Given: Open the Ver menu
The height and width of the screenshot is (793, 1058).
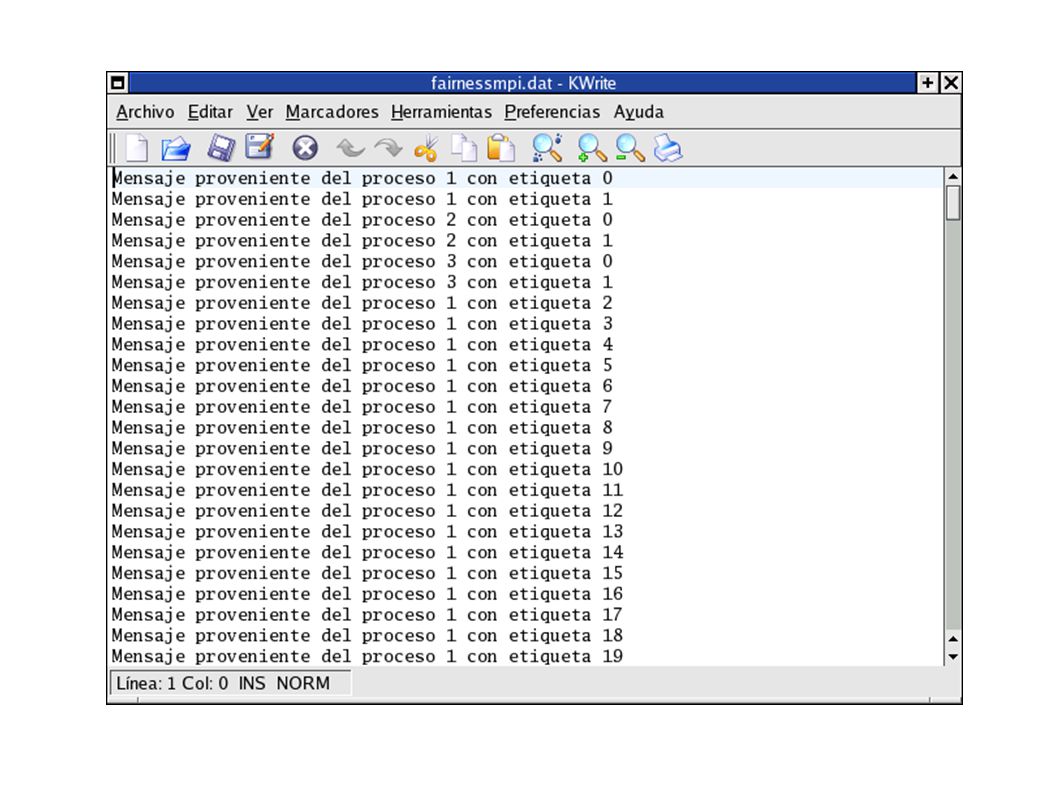Looking at the screenshot, I should pyautogui.click(x=260, y=112).
